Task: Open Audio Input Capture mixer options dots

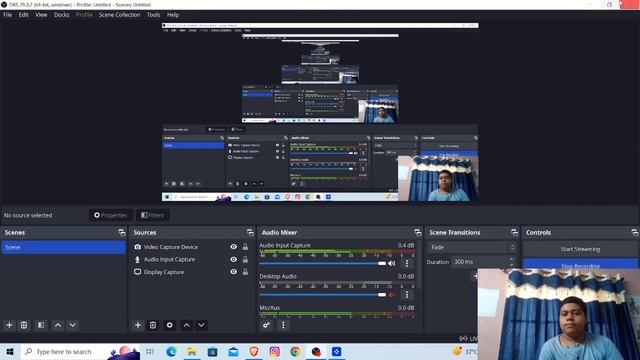Action: click(407, 263)
